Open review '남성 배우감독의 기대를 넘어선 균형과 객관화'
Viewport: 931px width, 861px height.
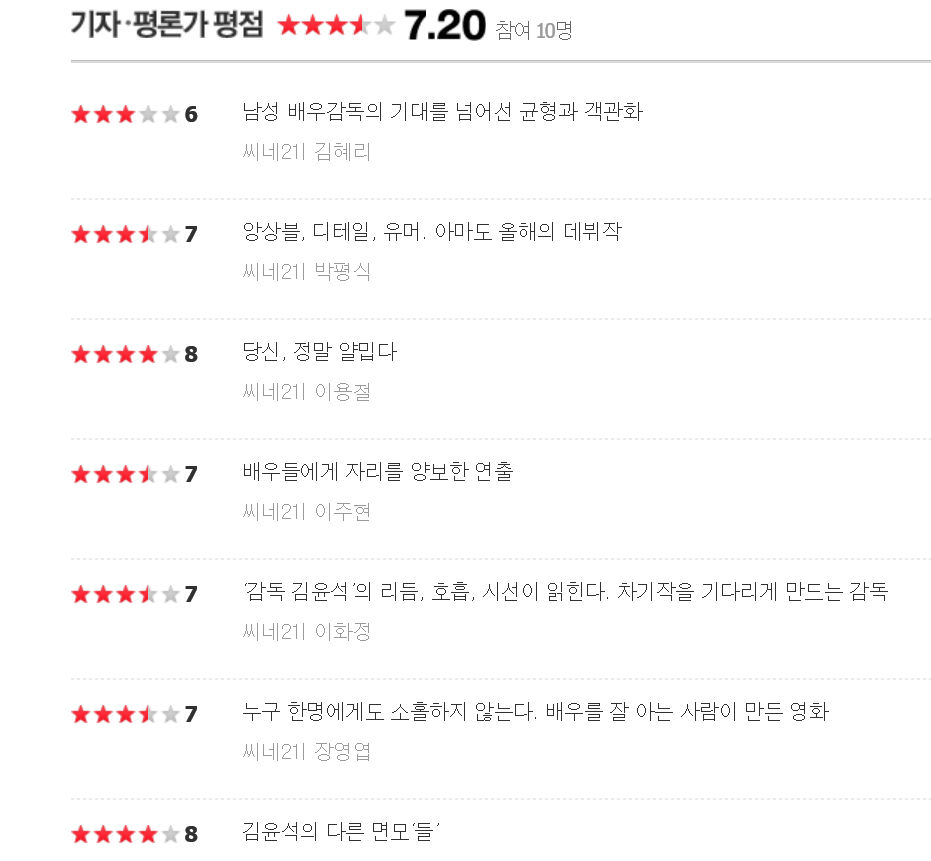pyautogui.click(x=442, y=112)
